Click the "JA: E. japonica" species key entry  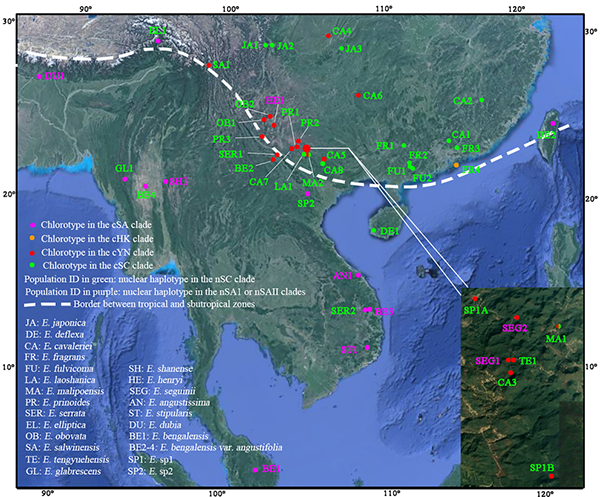pyautogui.click(x=58, y=324)
